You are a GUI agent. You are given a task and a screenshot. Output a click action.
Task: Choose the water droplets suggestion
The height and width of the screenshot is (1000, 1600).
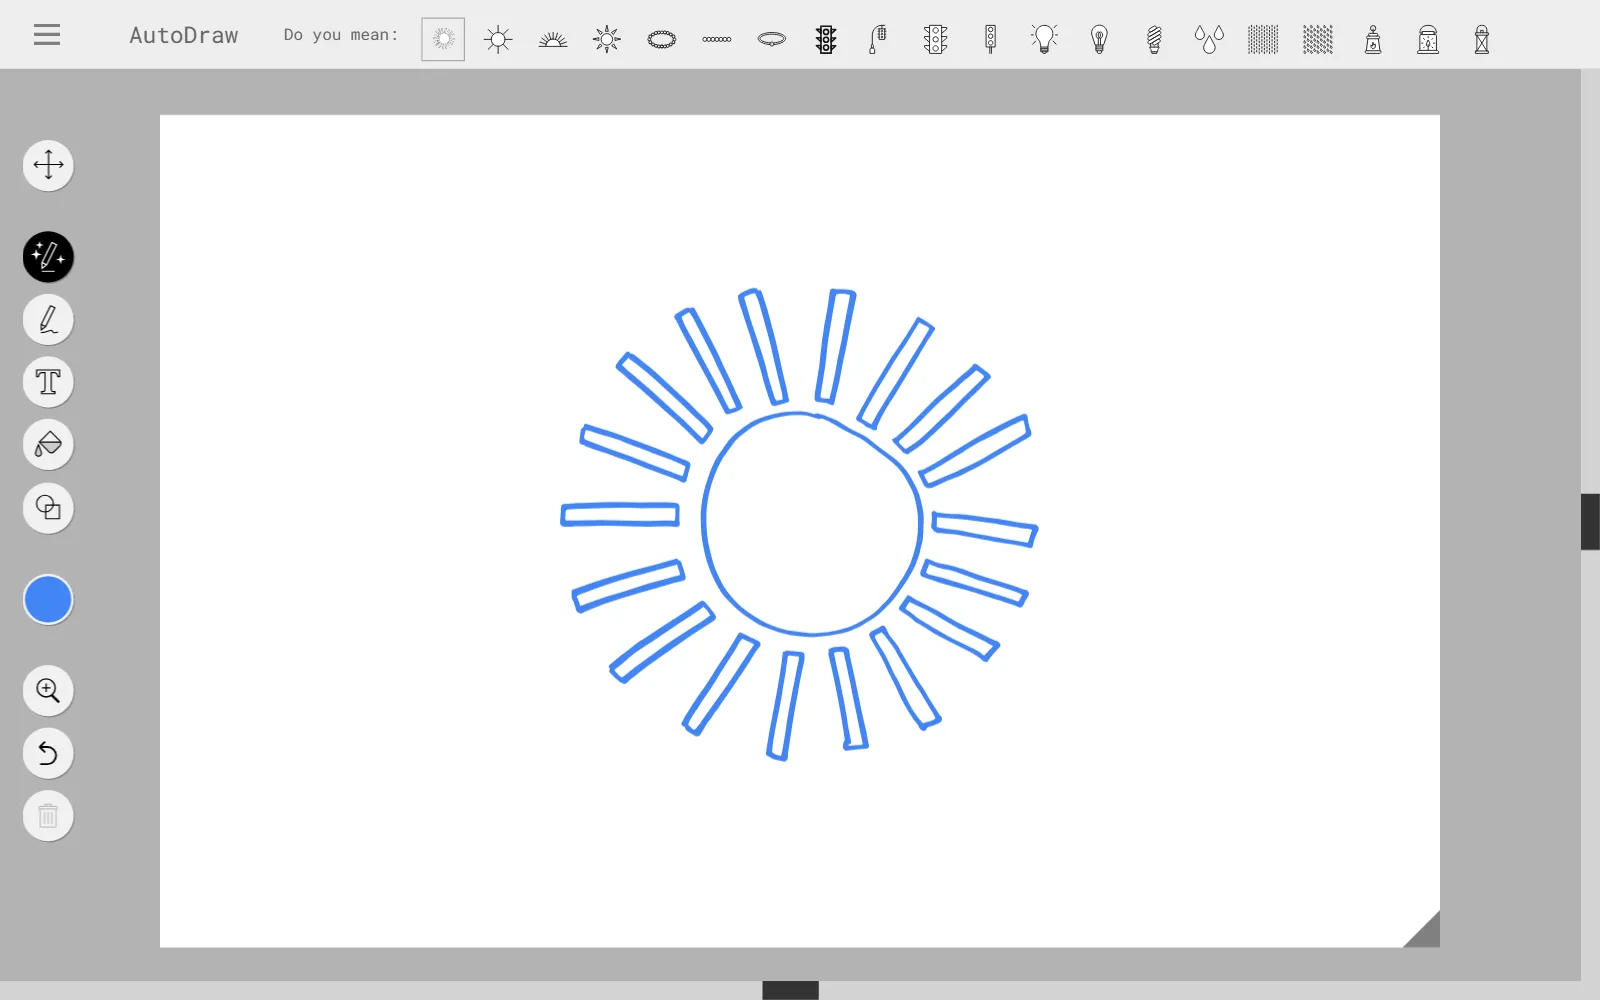tap(1209, 39)
